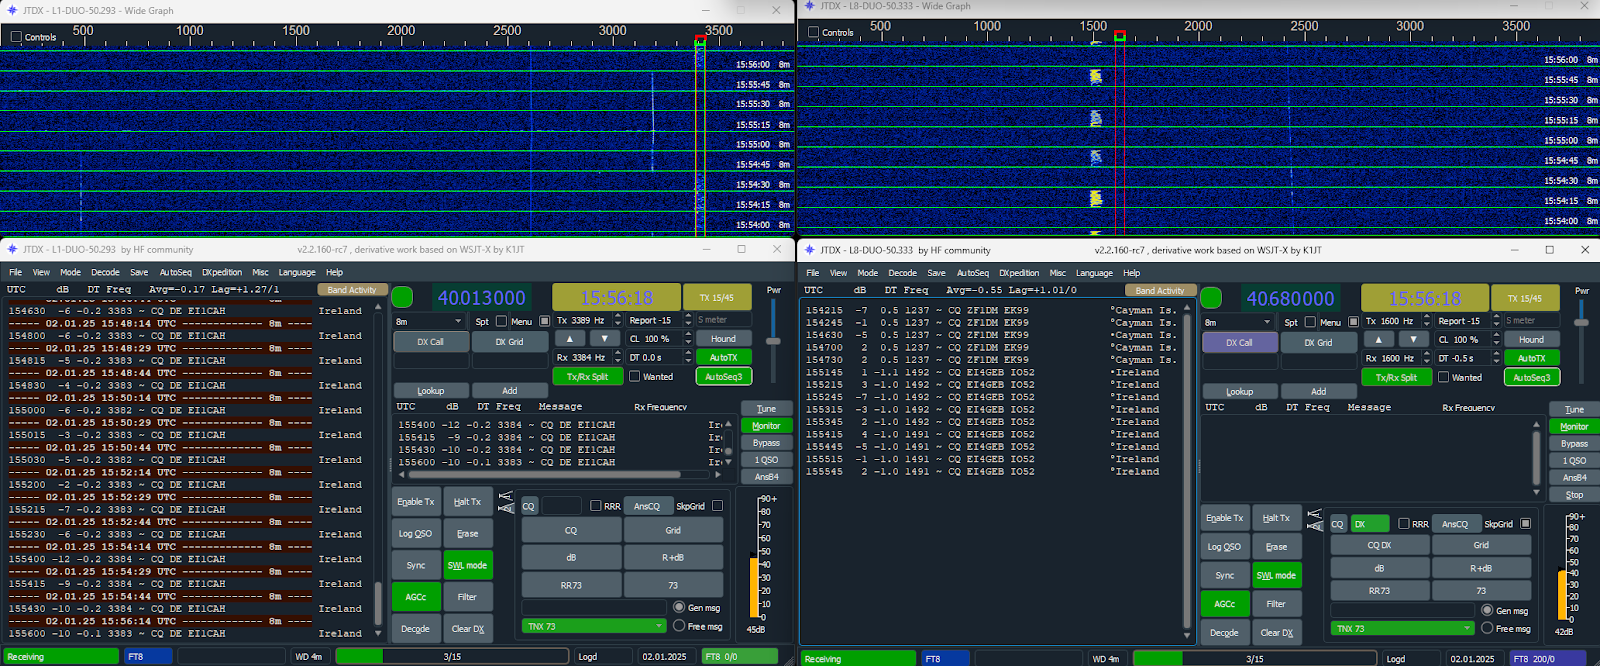1600x666 pixels.
Task: Open 8m band dropdown in L8-DUO window
Action: 1238,322
